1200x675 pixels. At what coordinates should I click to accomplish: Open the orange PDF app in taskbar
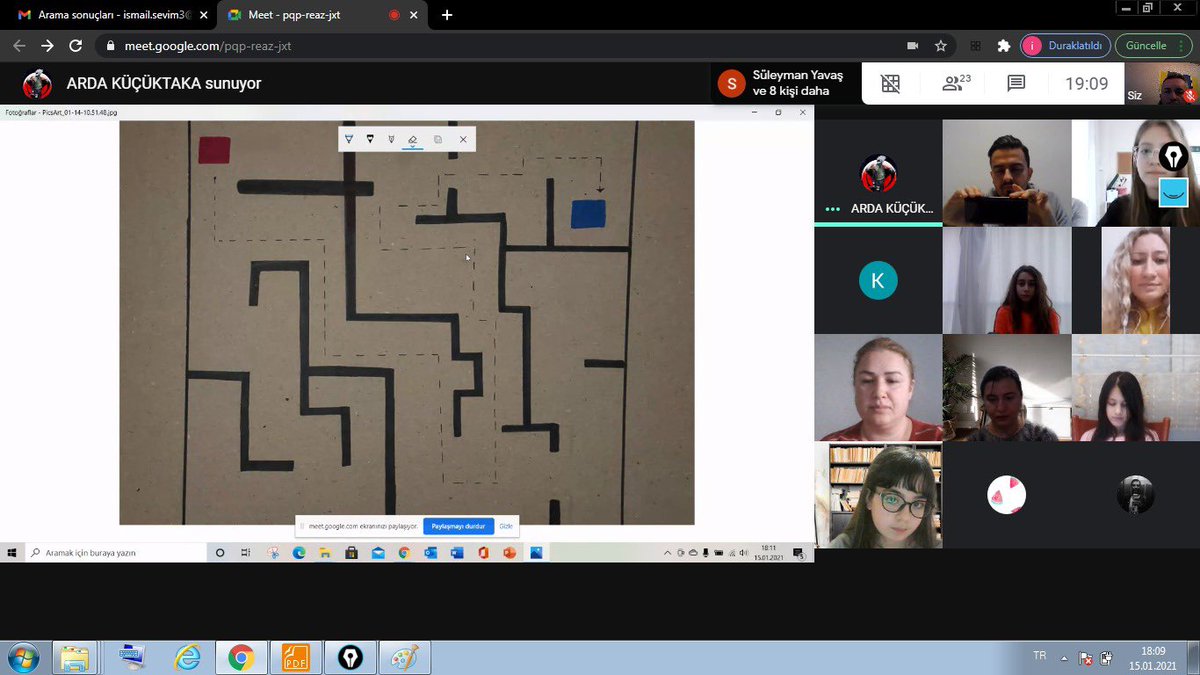(x=296, y=658)
